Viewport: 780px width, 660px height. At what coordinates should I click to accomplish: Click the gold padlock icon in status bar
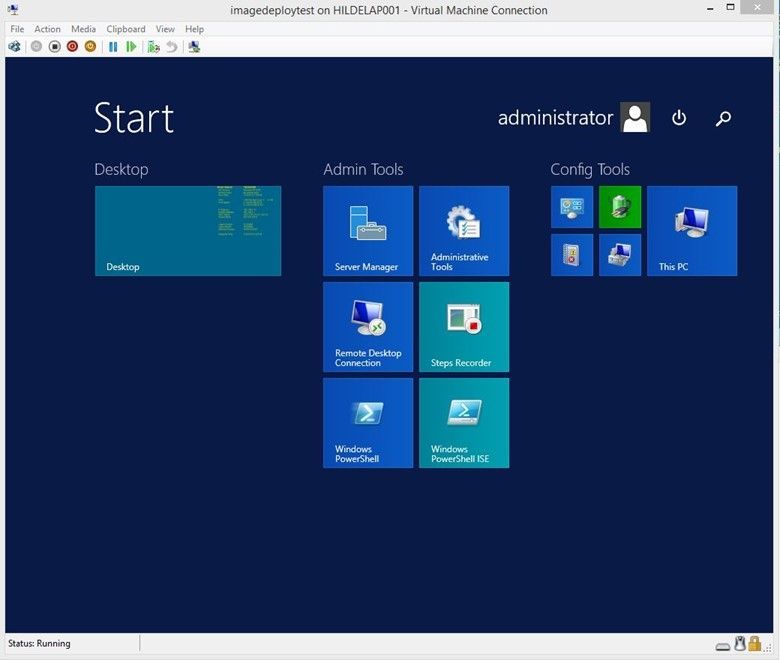(x=755, y=644)
